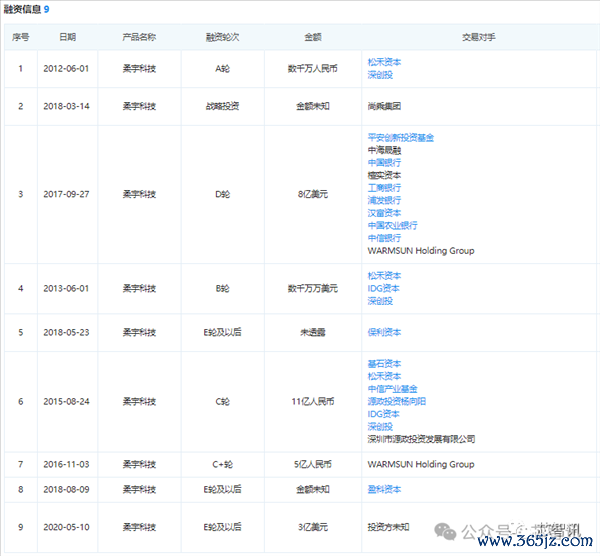
Task: Click the 数千万人民币 amount cell
Action: 313,68
